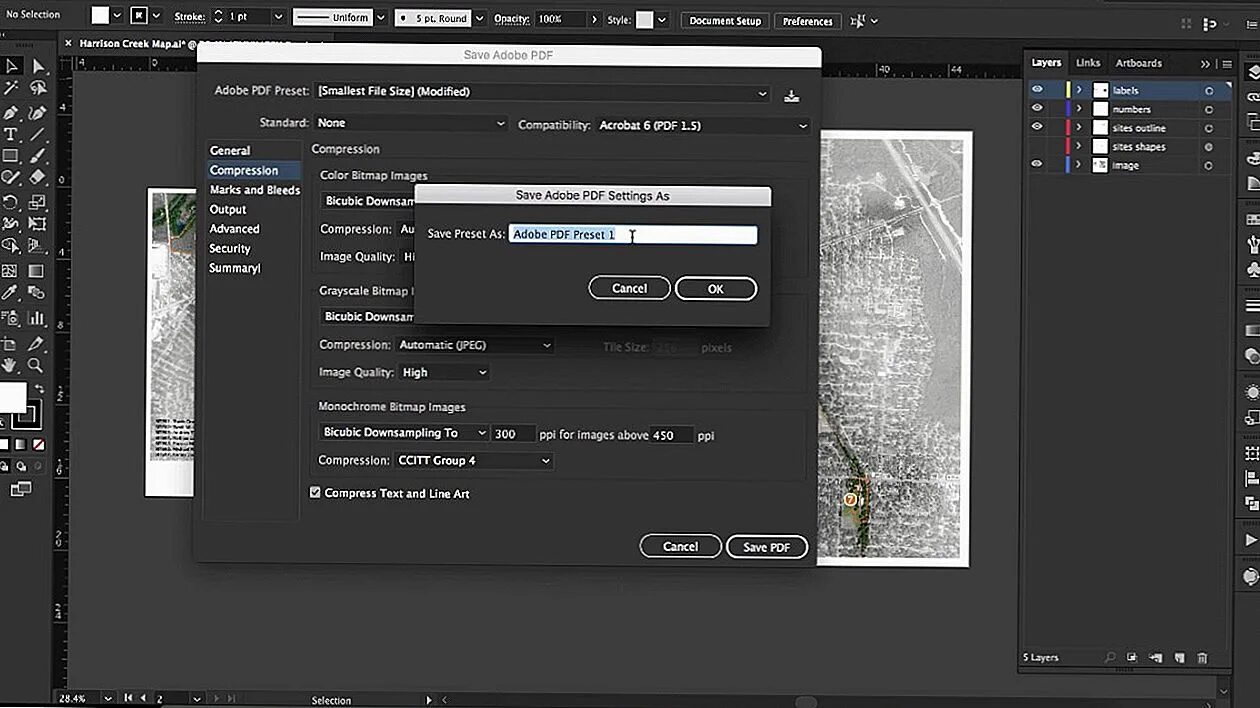
Task: Open the Security section
Action: [x=230, y=249]
